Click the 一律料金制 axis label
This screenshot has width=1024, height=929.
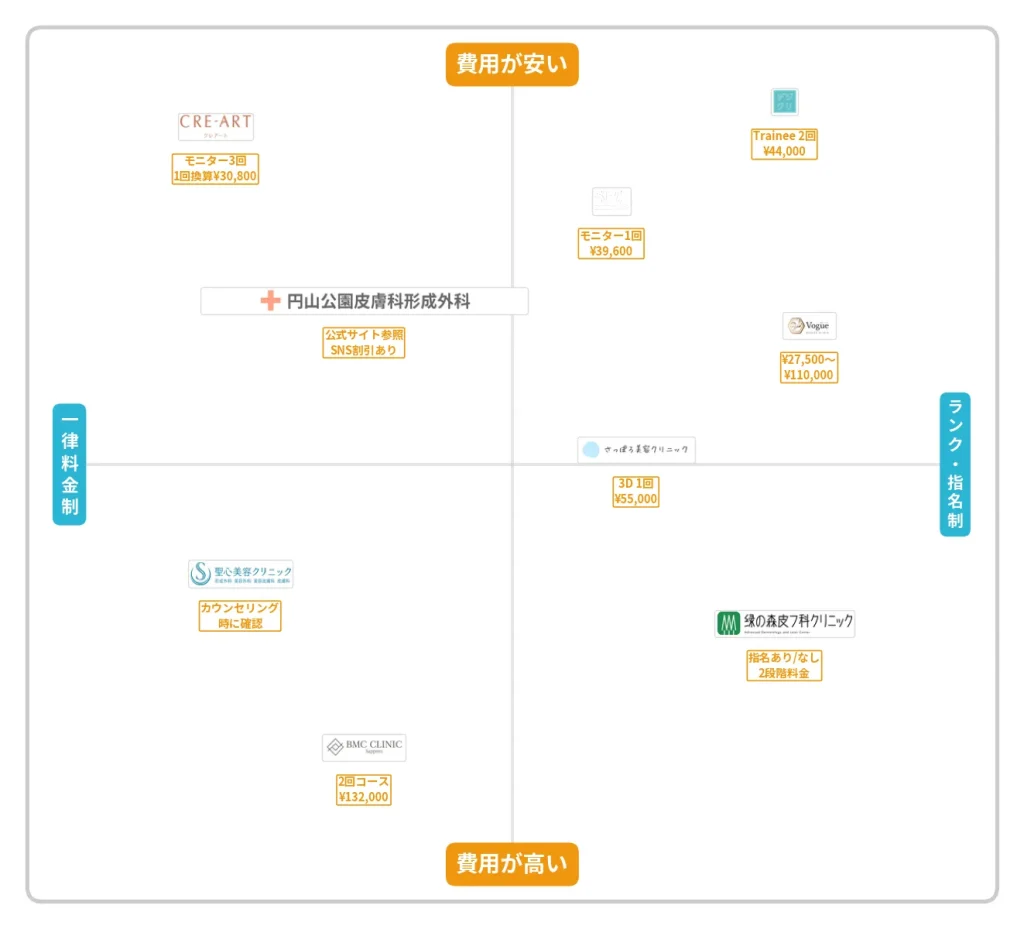tap(69, 464)
